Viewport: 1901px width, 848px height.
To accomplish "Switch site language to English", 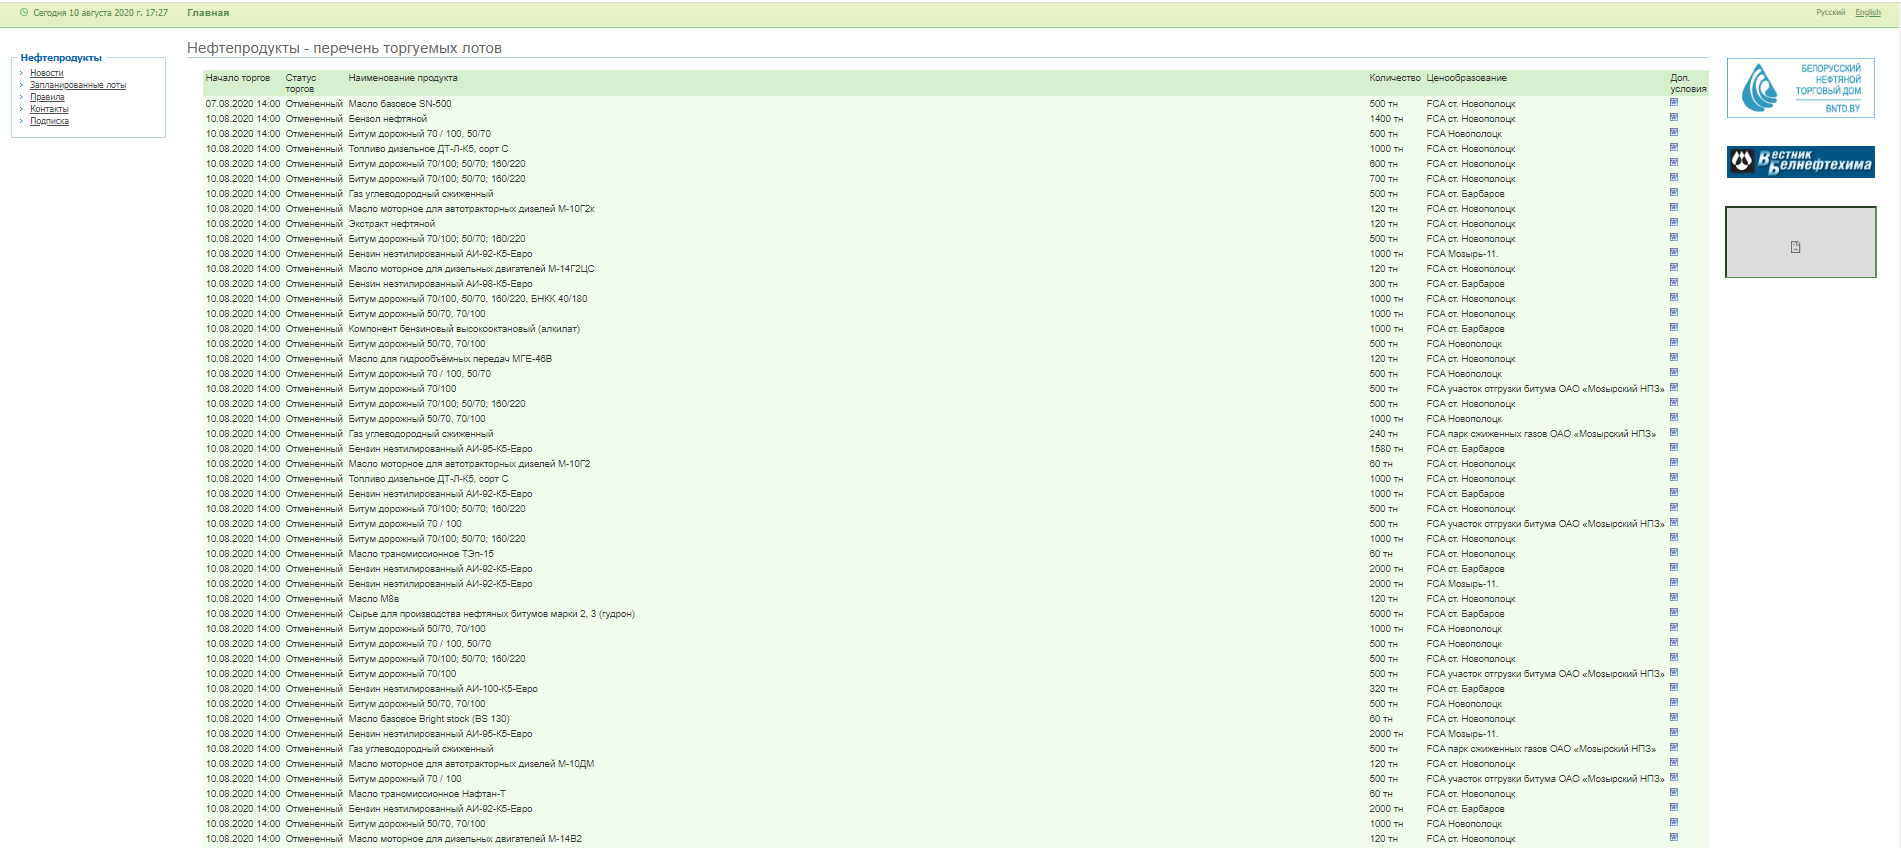I will (x=1867, y=13).
